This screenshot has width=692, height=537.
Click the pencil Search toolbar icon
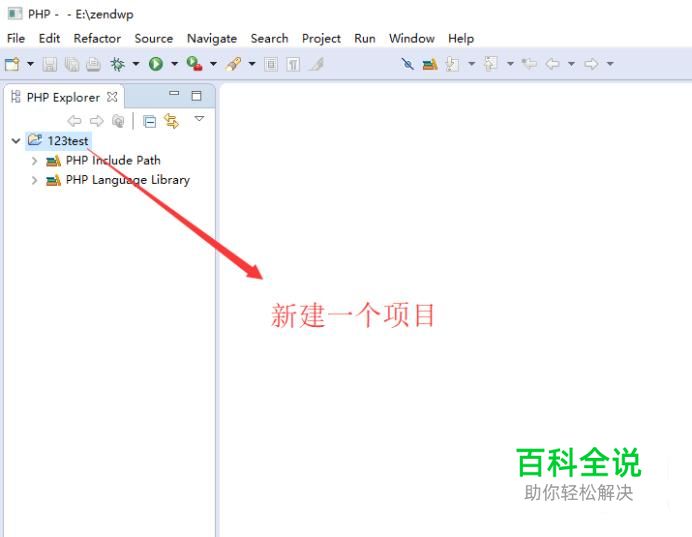pyautogui.click(x=233, y=64)
